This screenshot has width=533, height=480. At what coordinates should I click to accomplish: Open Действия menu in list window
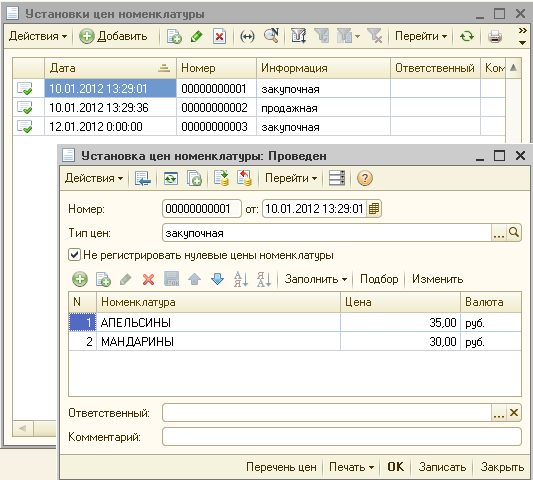[38, 36]
